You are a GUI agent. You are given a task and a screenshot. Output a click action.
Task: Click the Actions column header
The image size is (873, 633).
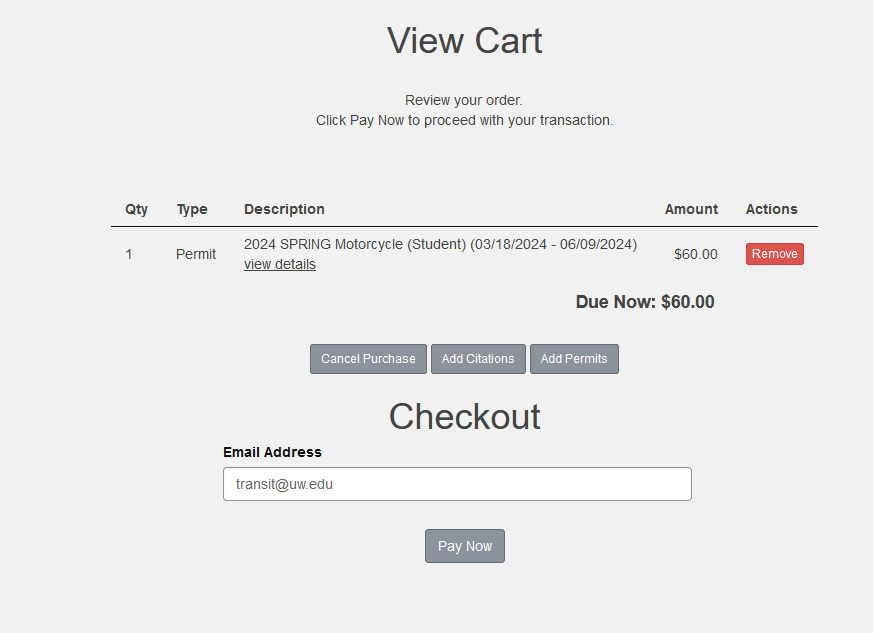coord(771,209)
